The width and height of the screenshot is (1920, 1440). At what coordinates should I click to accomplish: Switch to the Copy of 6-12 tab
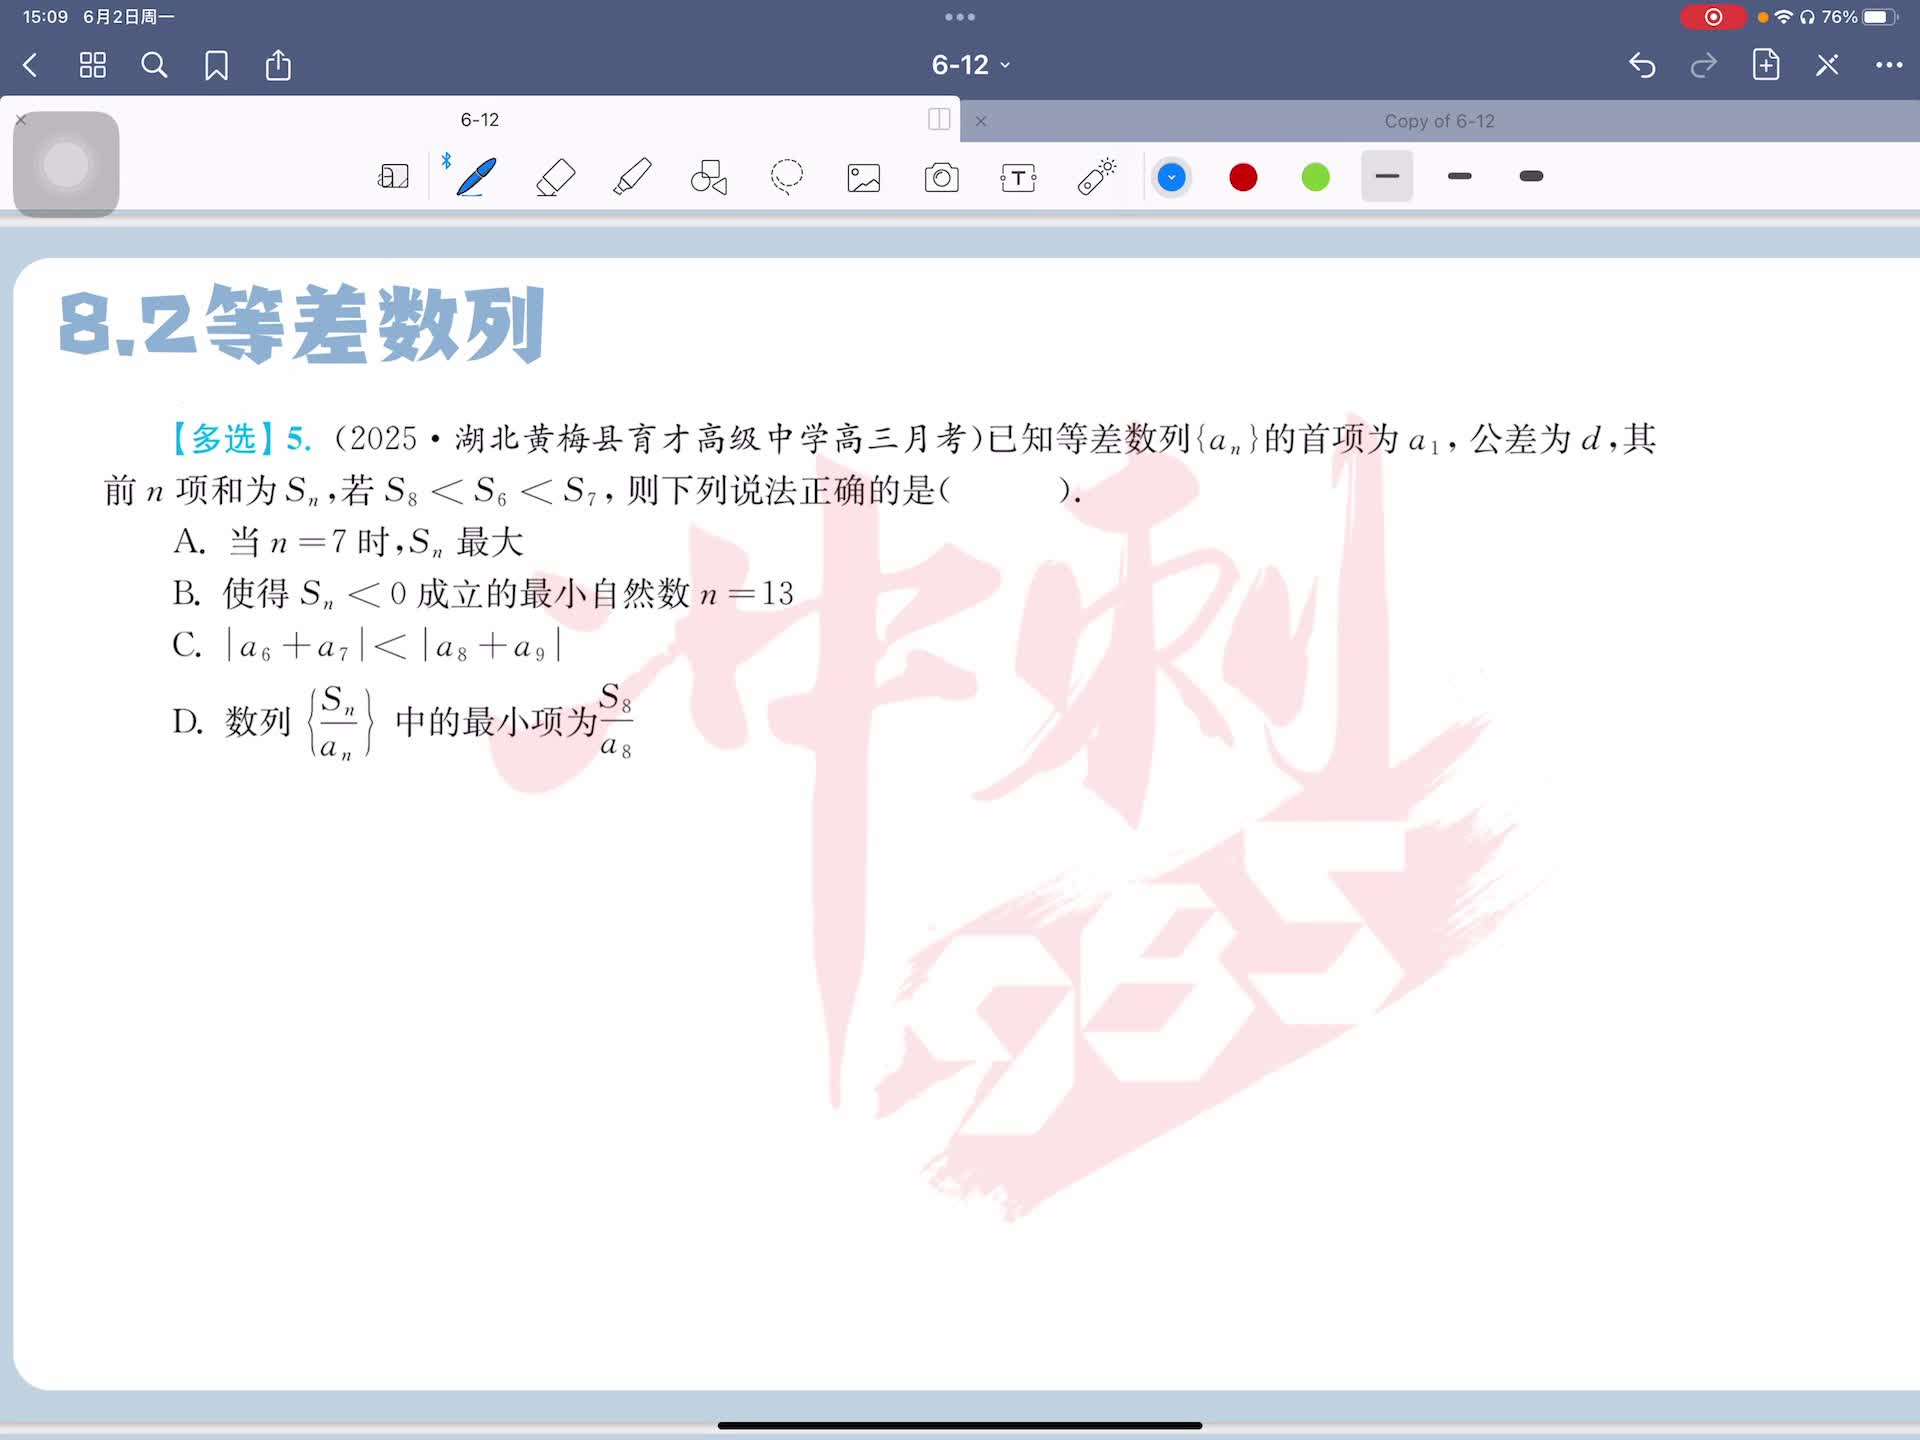[1438, 121]
